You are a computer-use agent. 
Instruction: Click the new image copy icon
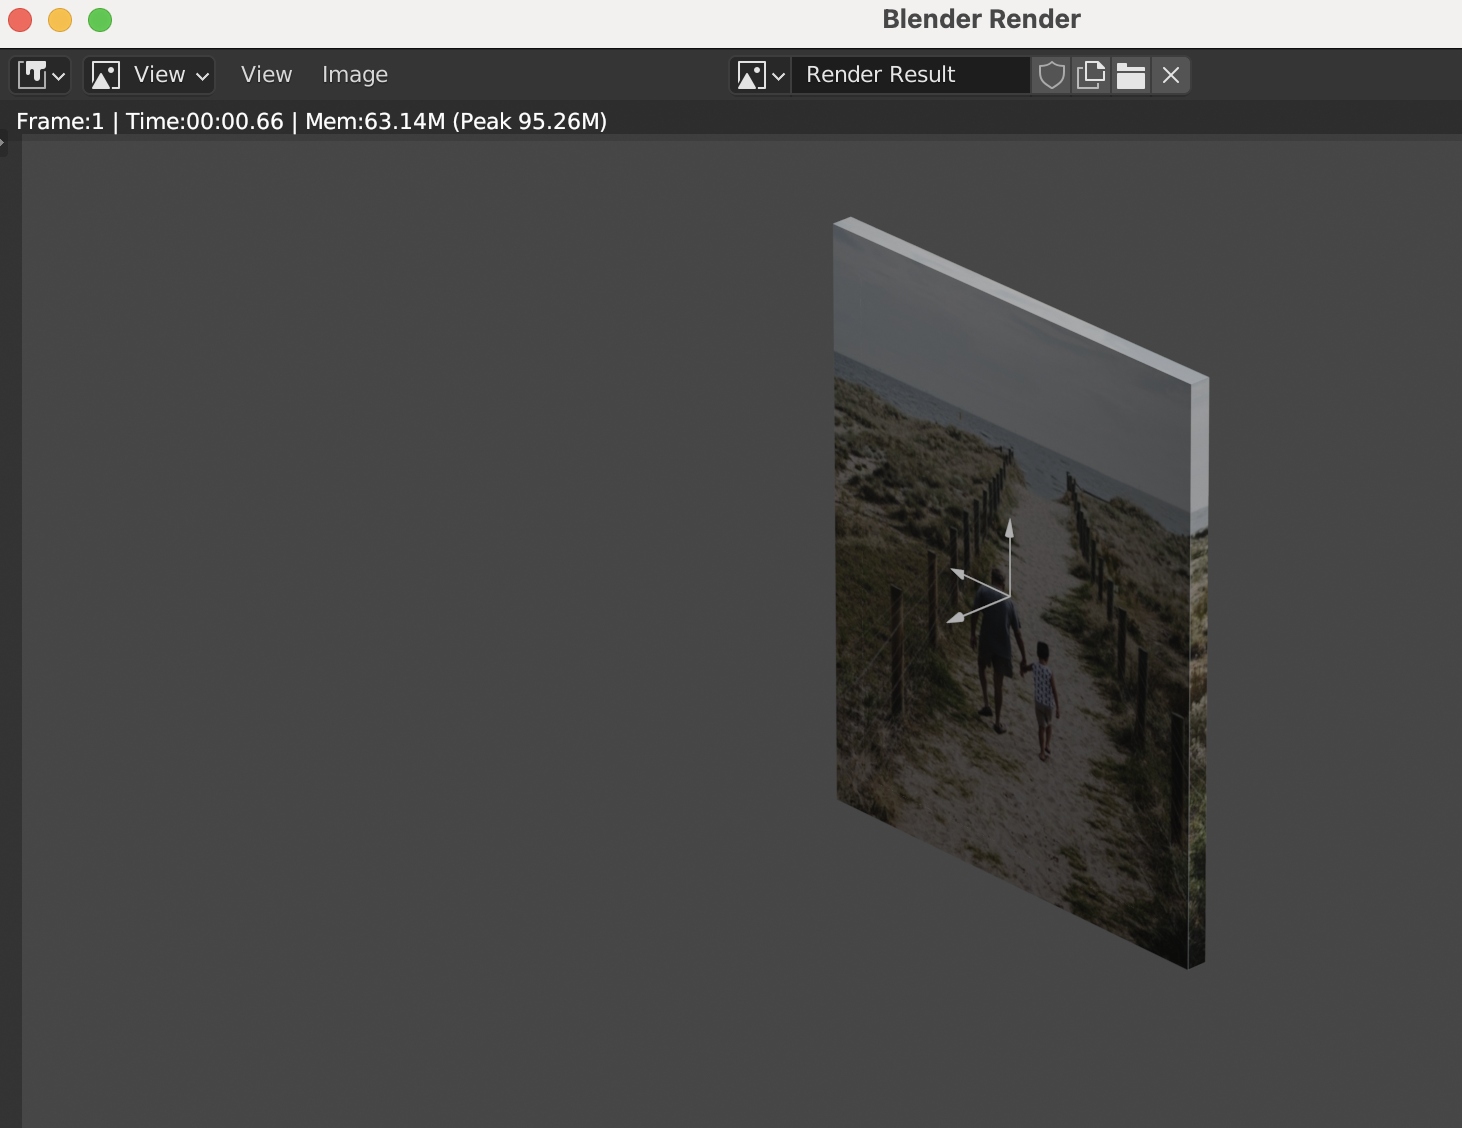pyautogui.click(x=1091, y=75)
